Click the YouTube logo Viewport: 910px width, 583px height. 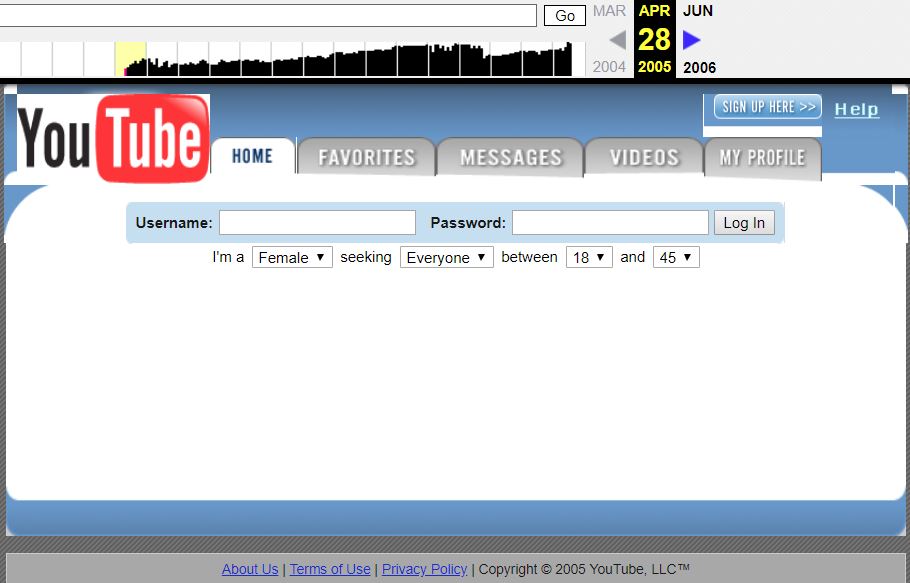113,138
